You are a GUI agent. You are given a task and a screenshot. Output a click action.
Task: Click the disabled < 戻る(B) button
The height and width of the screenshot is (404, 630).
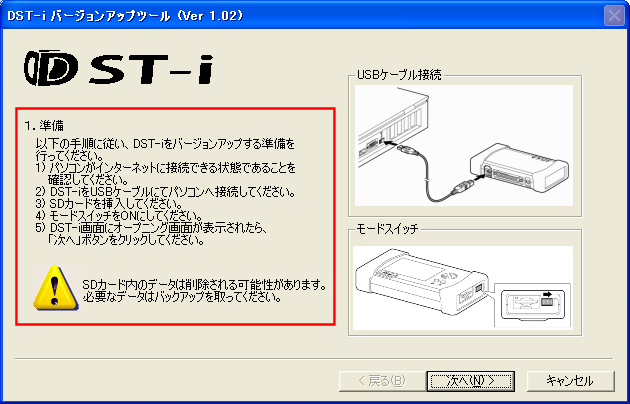point(382,381)
